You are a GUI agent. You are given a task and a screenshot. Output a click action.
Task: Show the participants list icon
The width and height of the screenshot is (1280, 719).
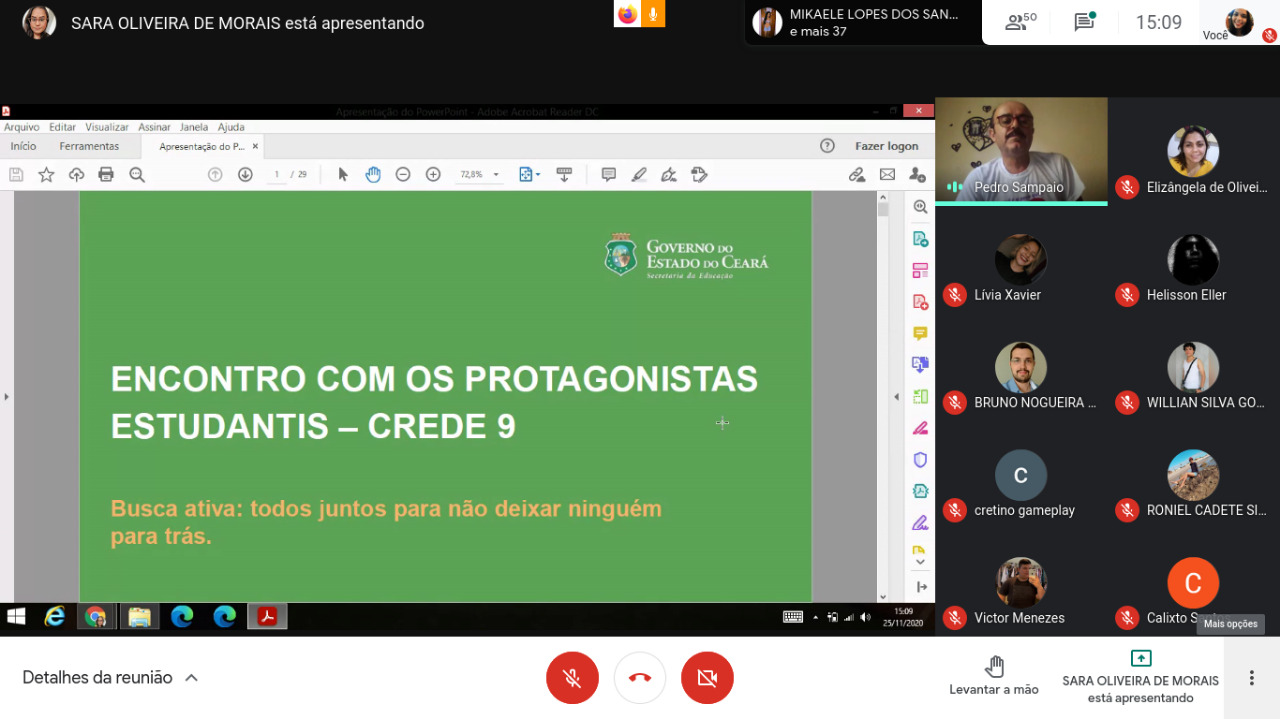(1020, 22)
